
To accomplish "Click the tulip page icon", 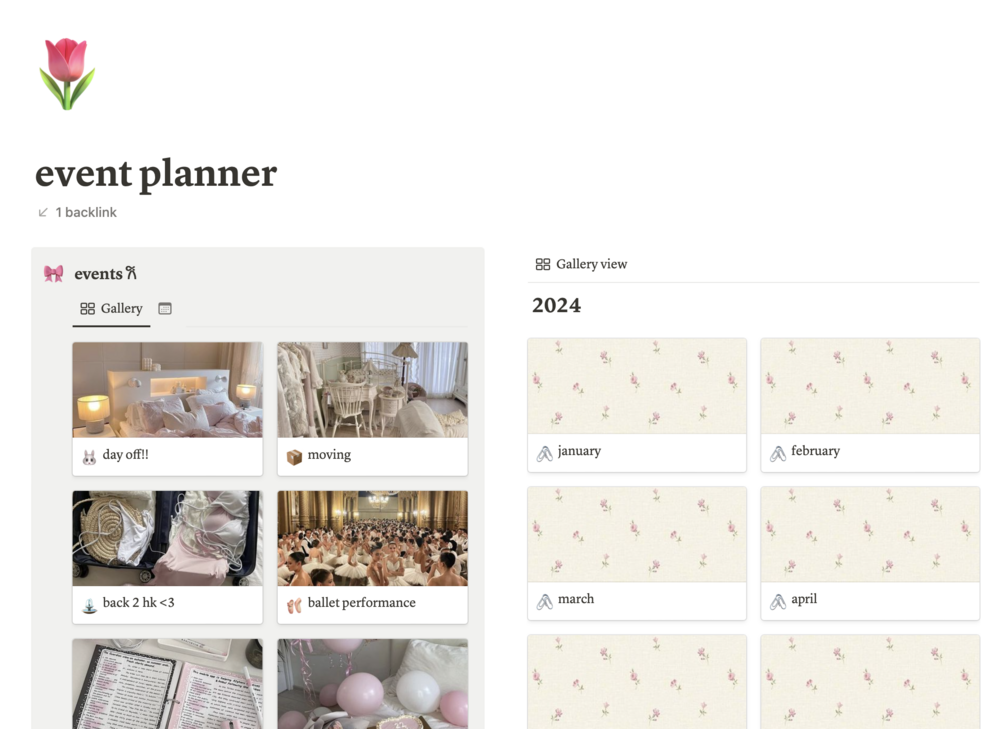I will click(x=67, y=73).
